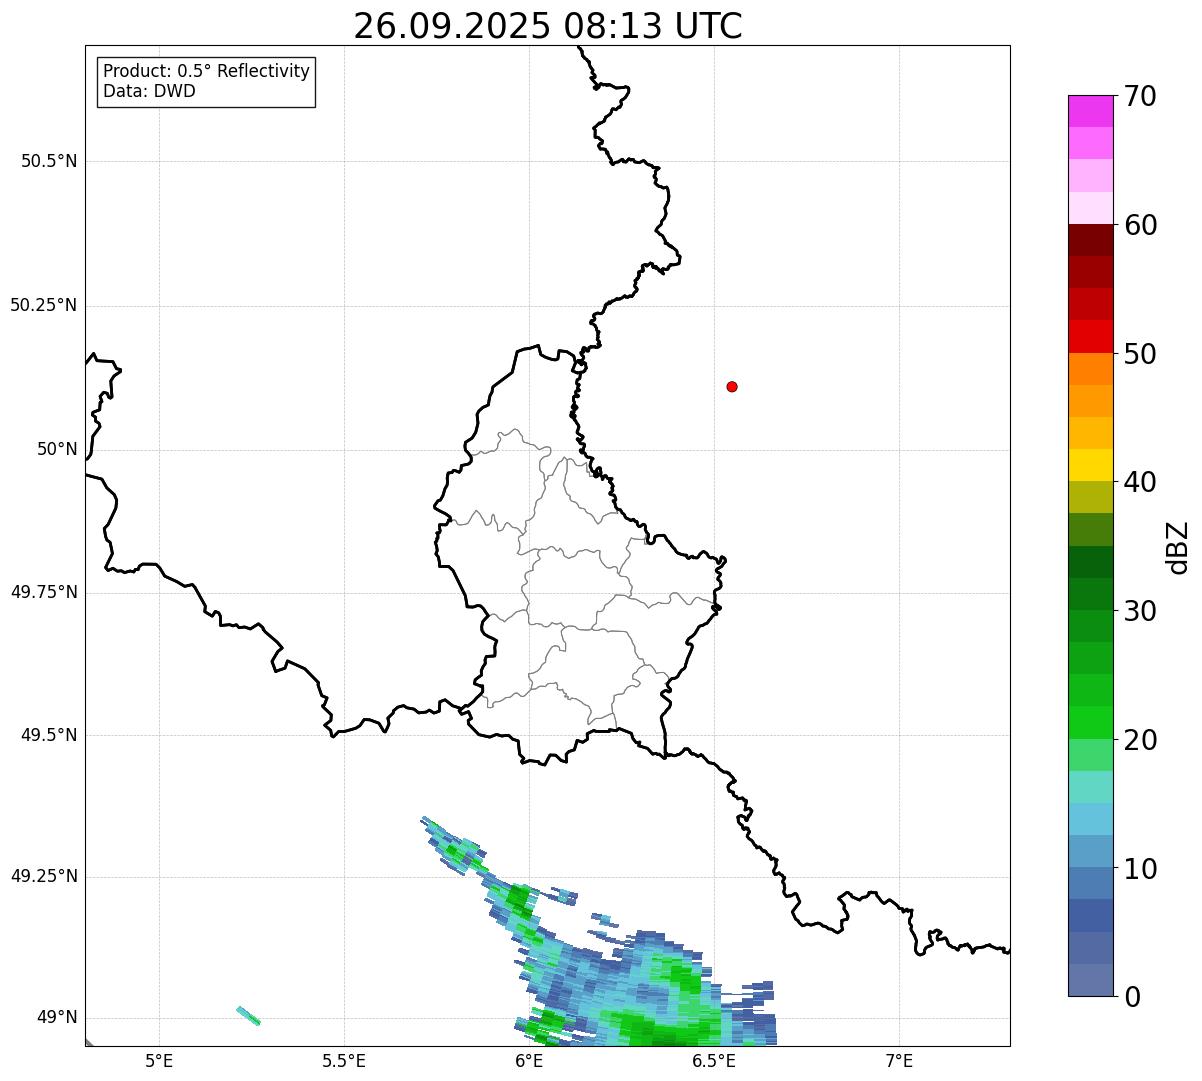Image resolution: width=1202 pixels, height=1081 pixels.
Task: Pick the orange colorbar swatch below 50
Action: 1090,368
